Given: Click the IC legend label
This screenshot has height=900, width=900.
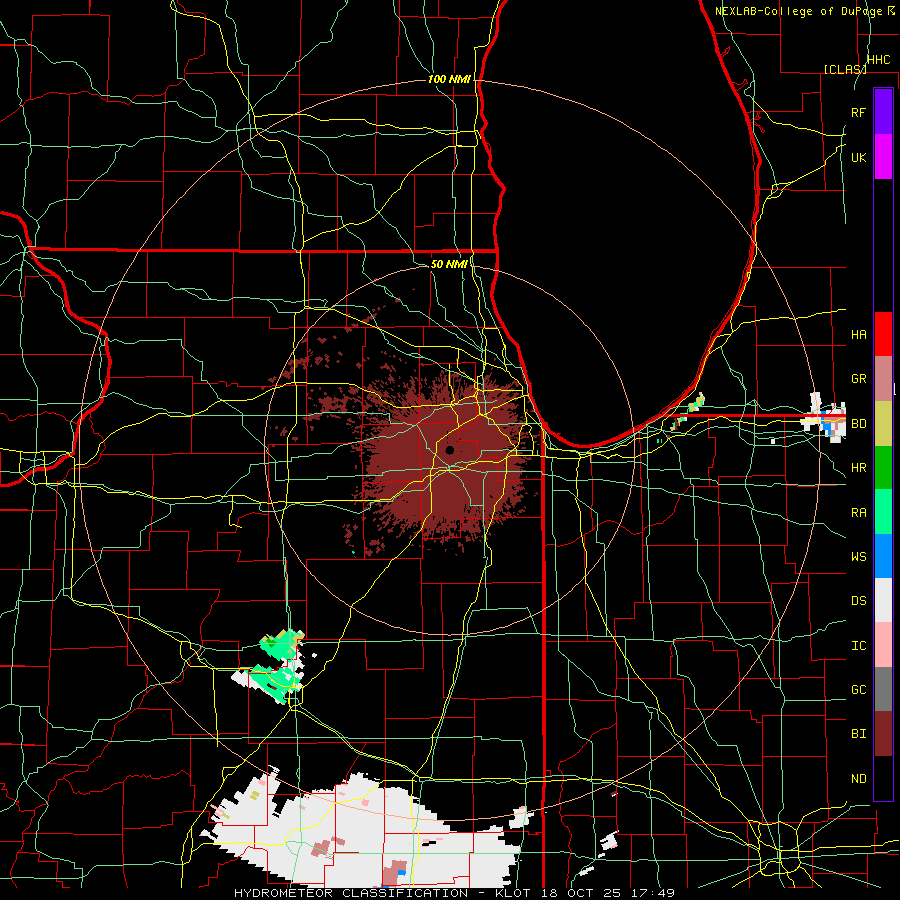Looking at the screenshot, I should (859, 646).
